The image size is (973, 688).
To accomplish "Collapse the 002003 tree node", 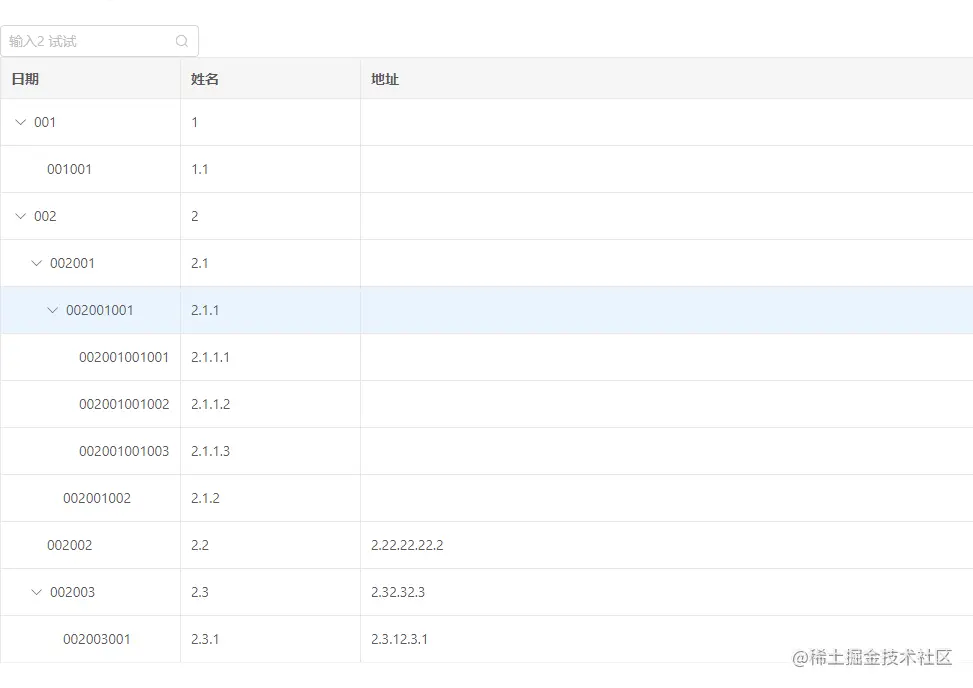I will click(35, 592).
